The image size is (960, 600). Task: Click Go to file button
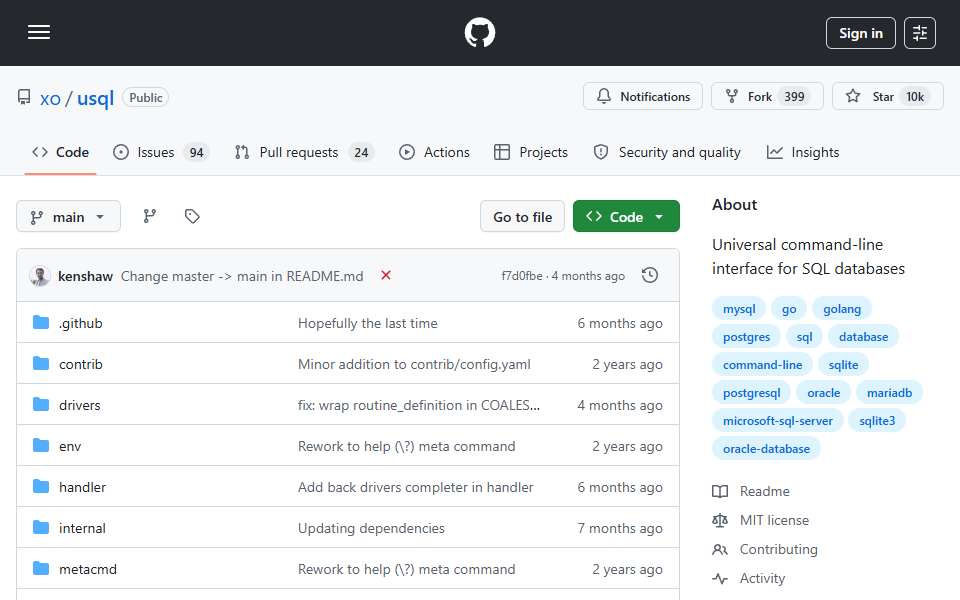(x=522, y=217)
